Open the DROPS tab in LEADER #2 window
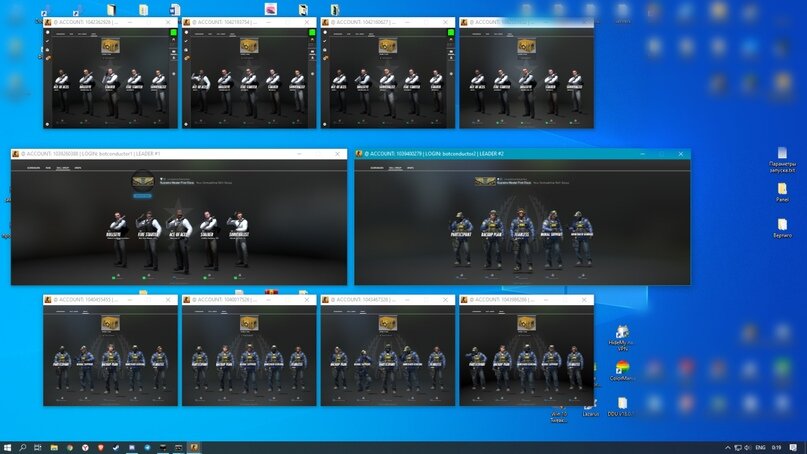The image size is (807, 454). [410, 168]
